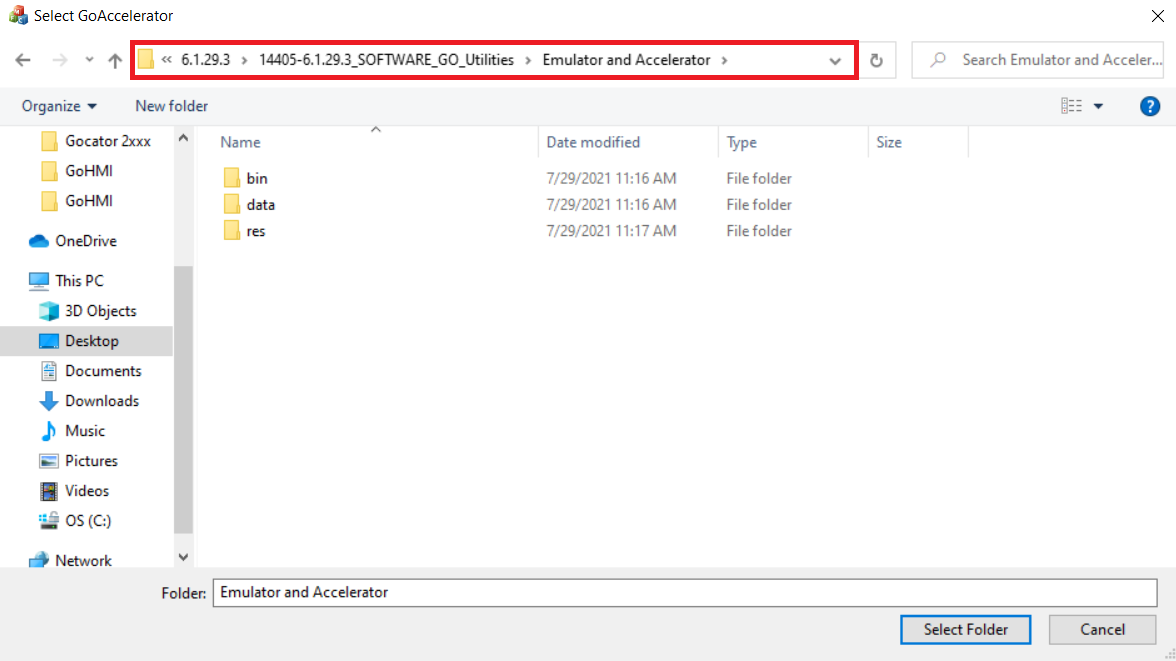
Task: Open Videos in the sidebar
Action: tap(74, 491)
